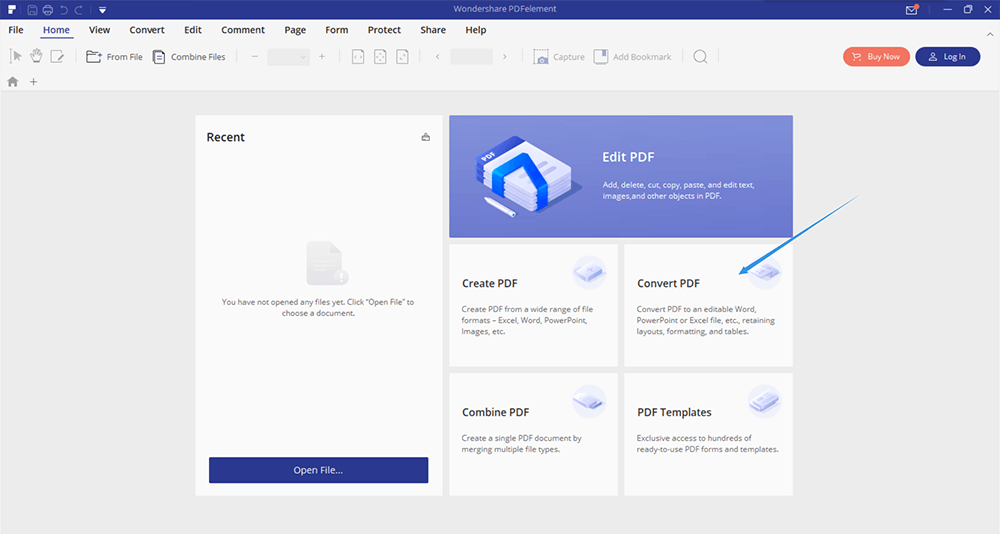1000x534 pixels.
Task: Select the Hand pan tool
Action: click(x=36, y=56)
